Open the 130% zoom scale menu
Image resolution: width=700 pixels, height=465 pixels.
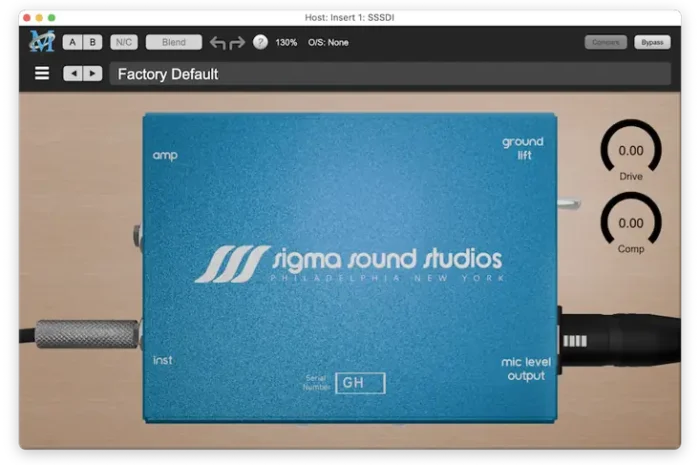pos(286,42)
